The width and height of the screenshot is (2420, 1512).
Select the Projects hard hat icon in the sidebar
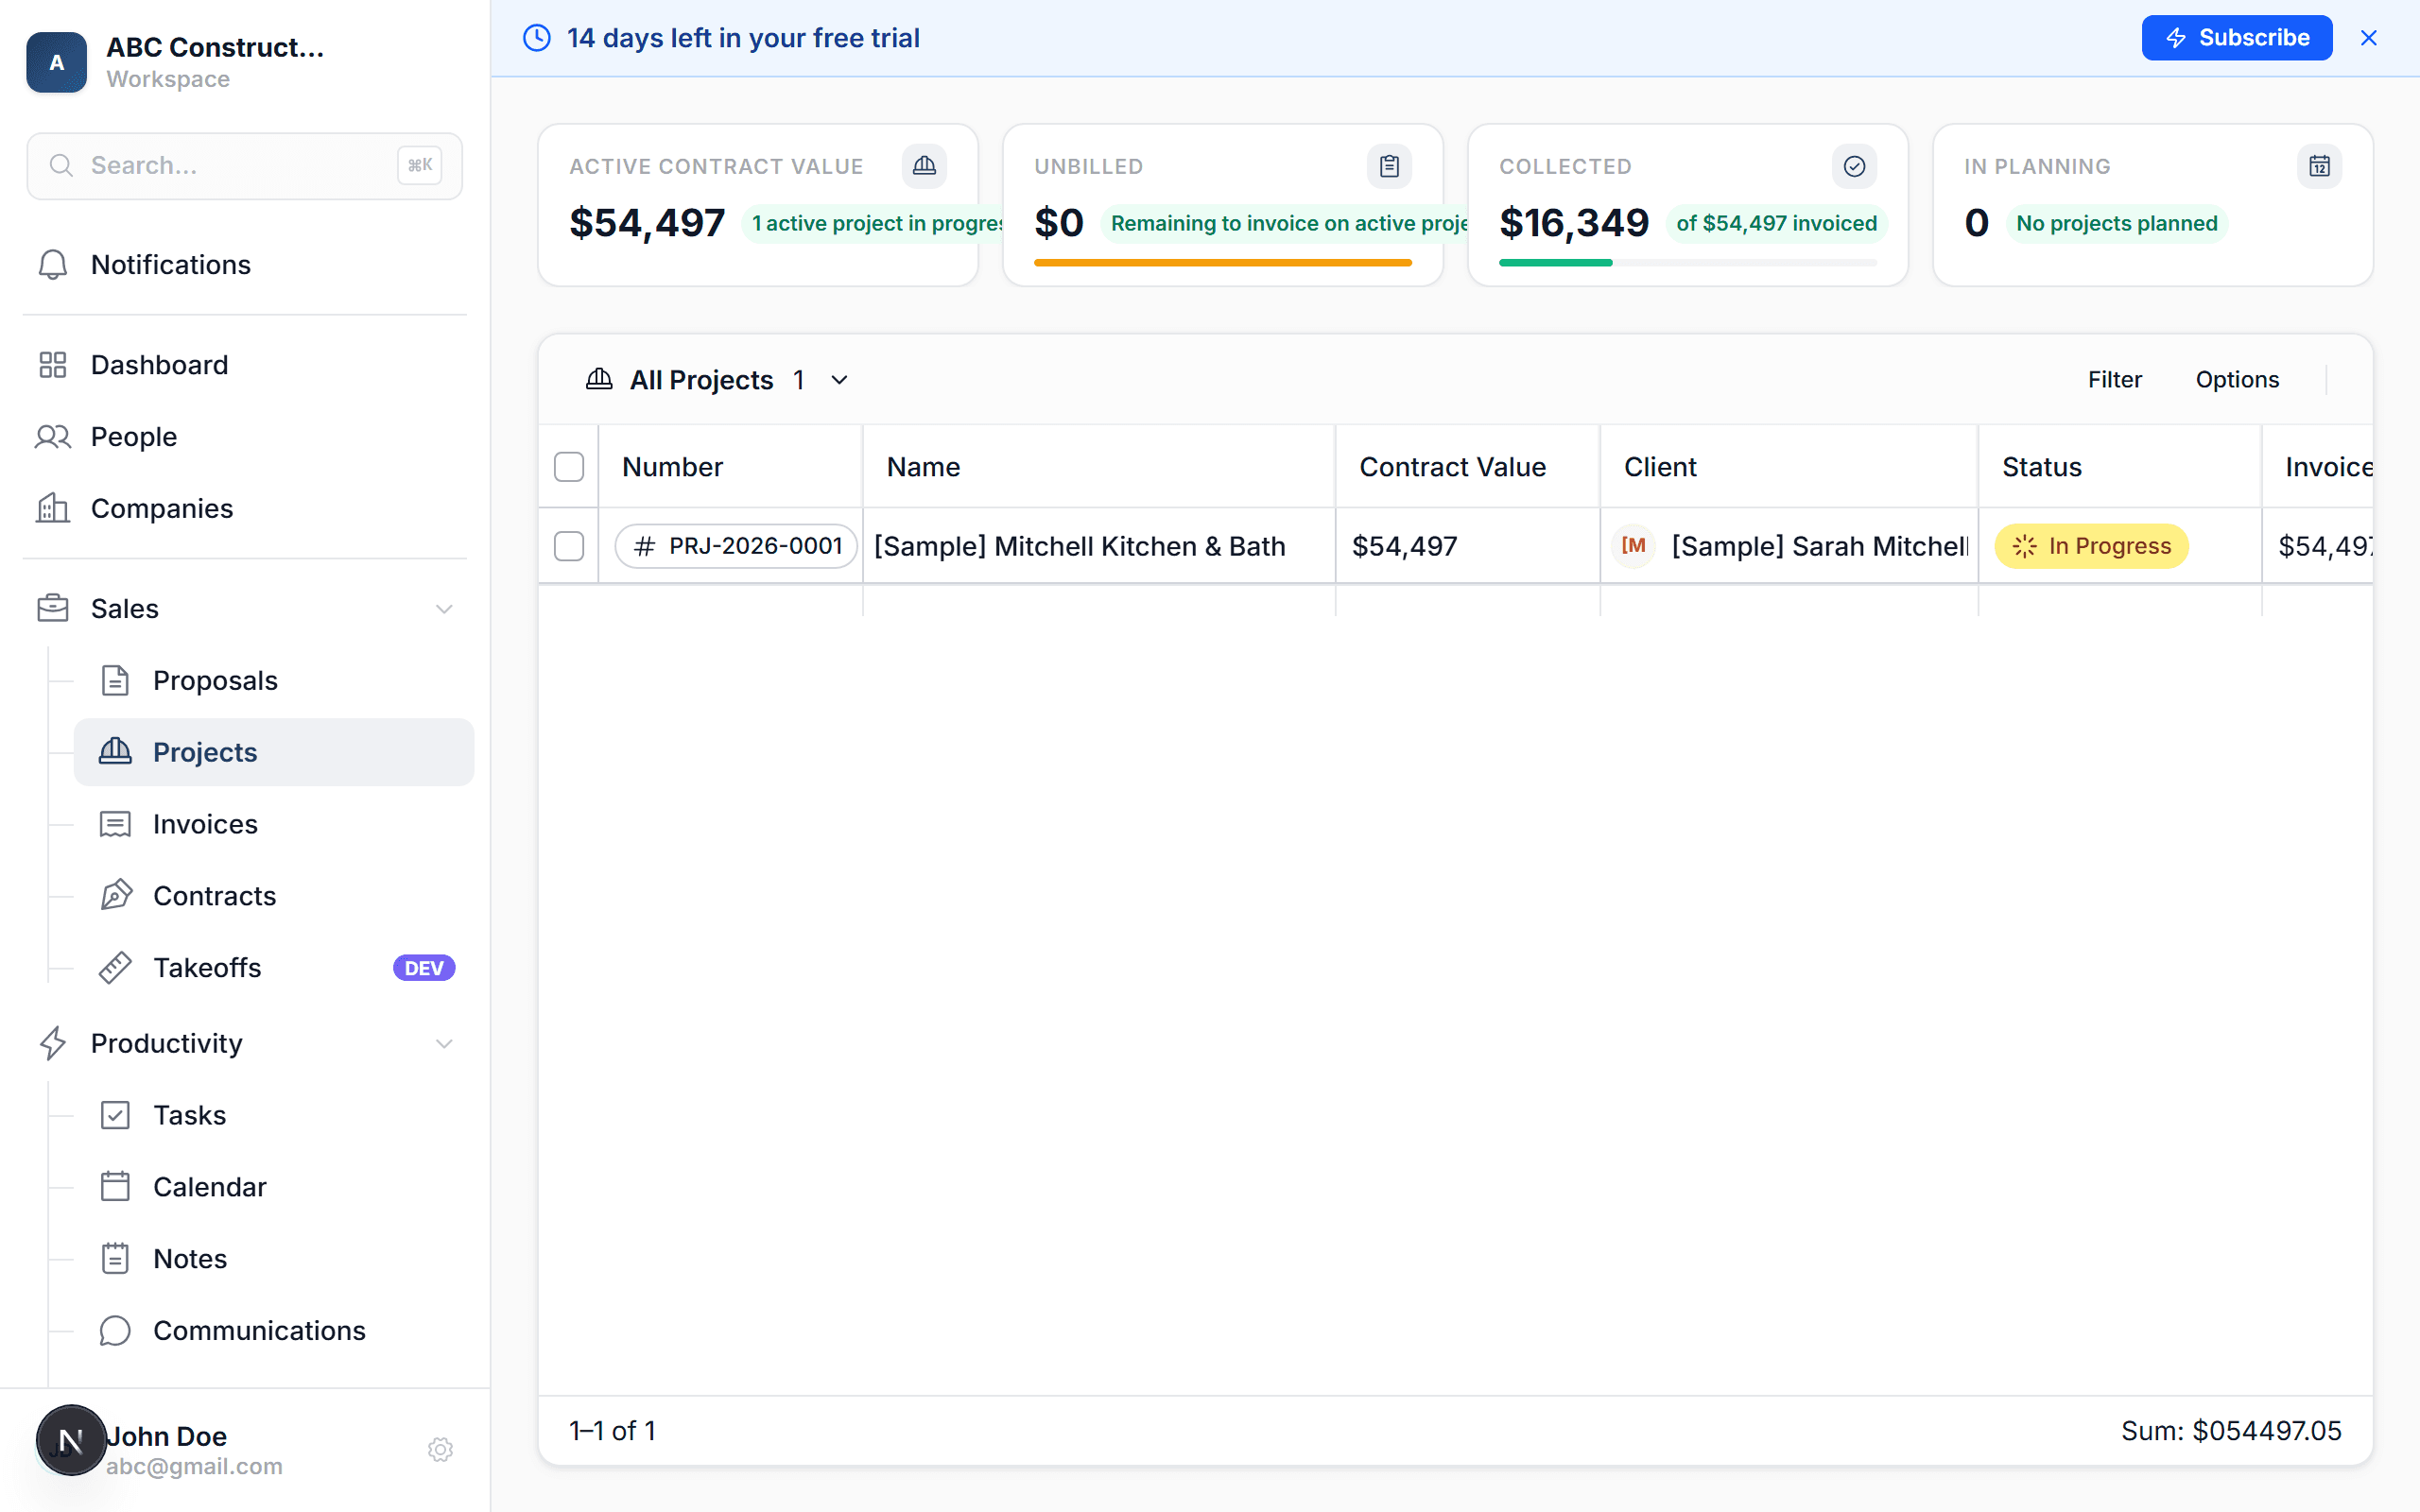click(117, 752)
